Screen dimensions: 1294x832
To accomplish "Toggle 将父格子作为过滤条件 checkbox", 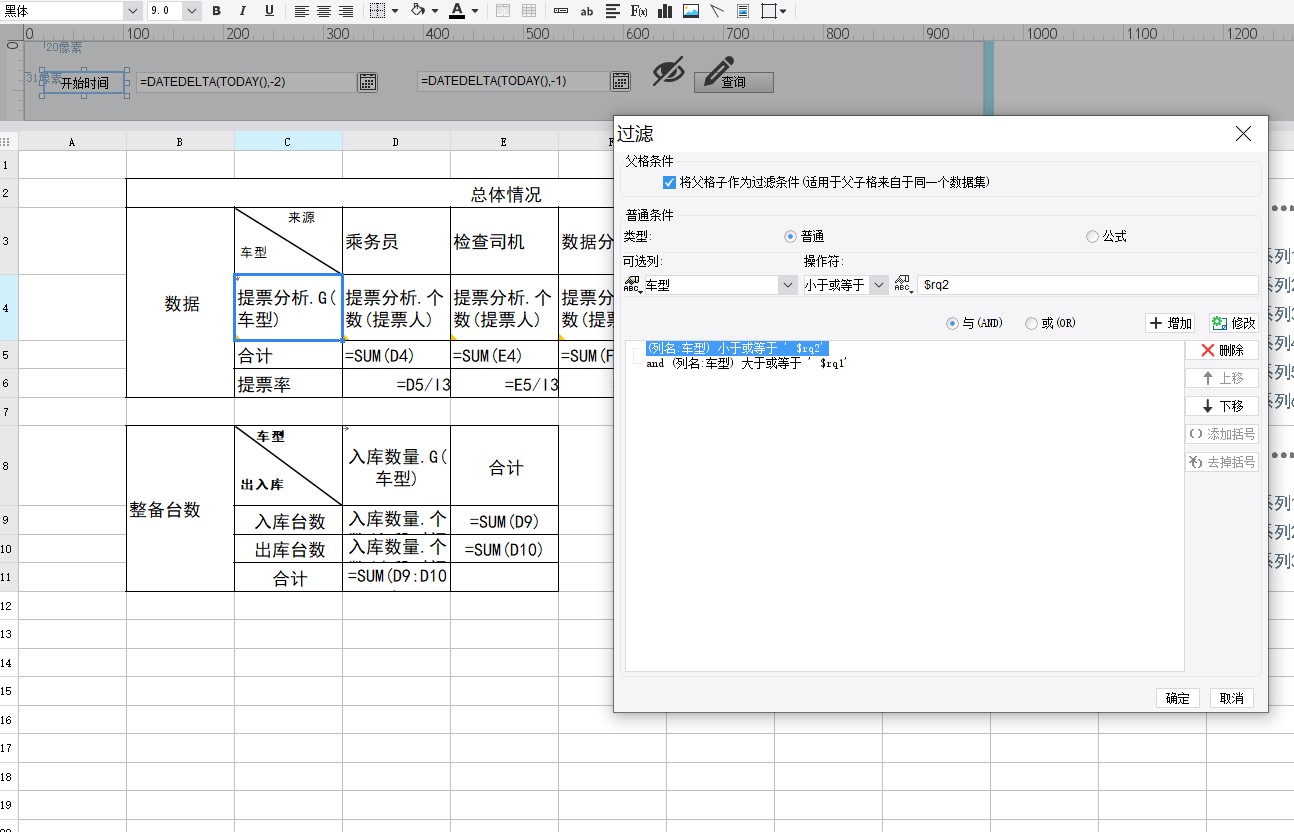I will (x=669, y=183).
